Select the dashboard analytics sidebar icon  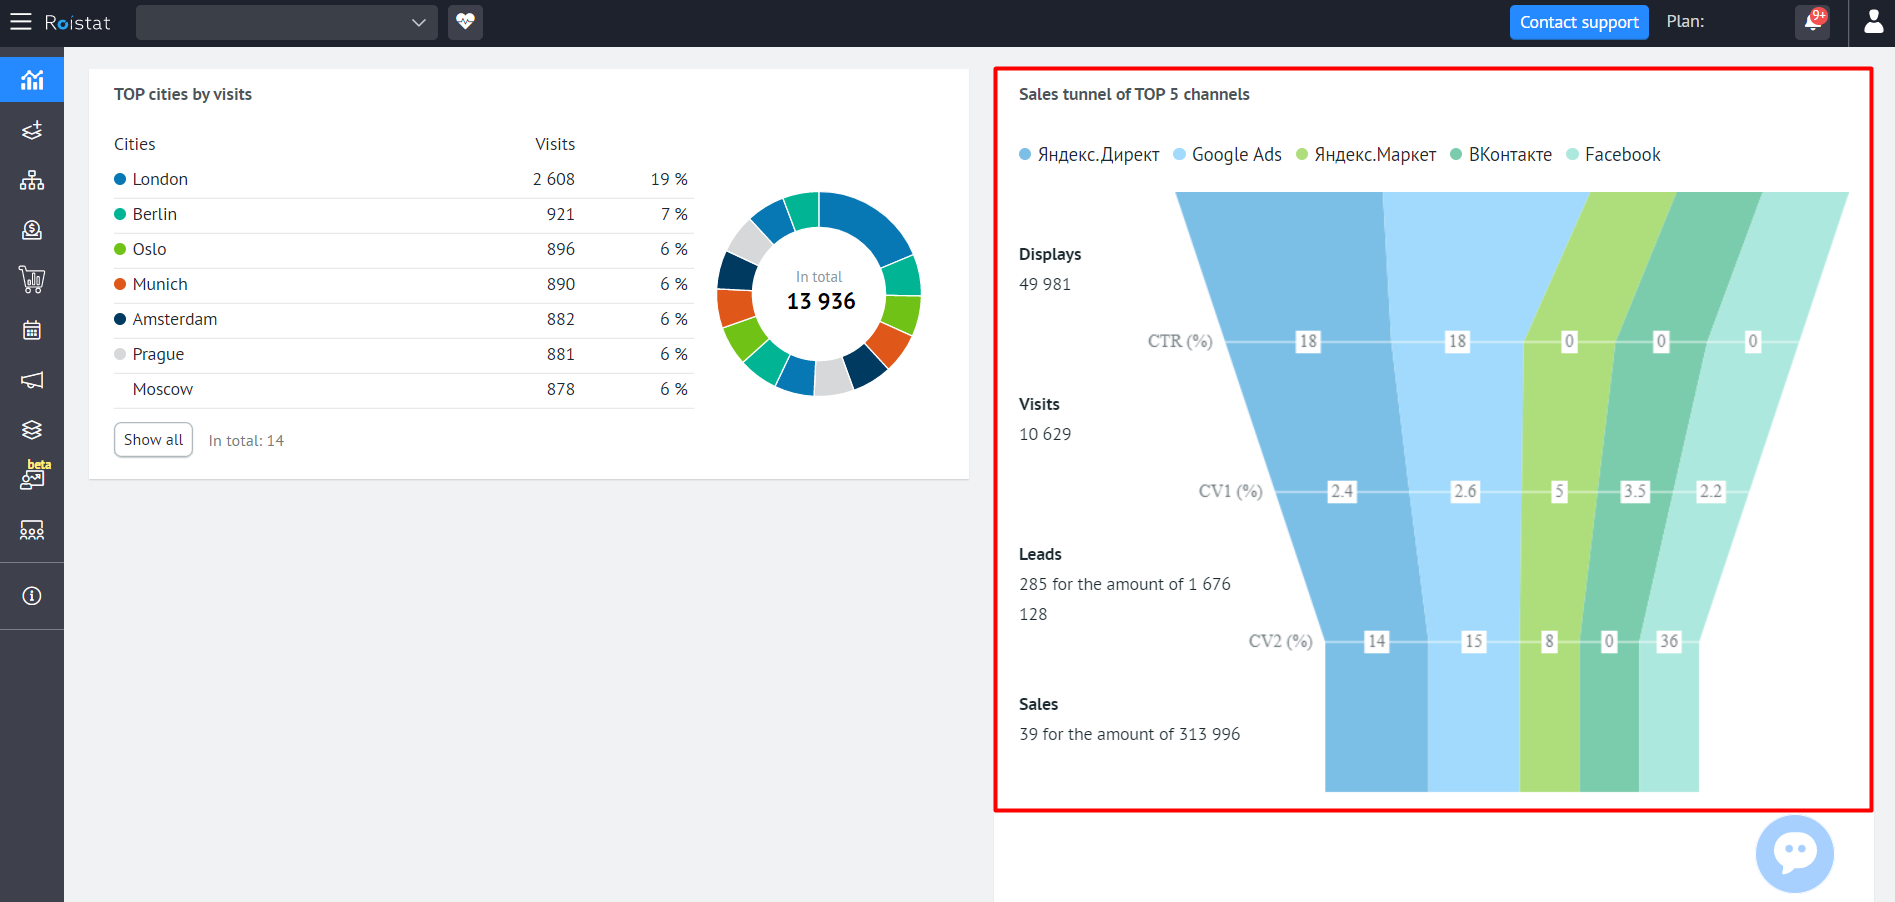(x=32, y=80)
